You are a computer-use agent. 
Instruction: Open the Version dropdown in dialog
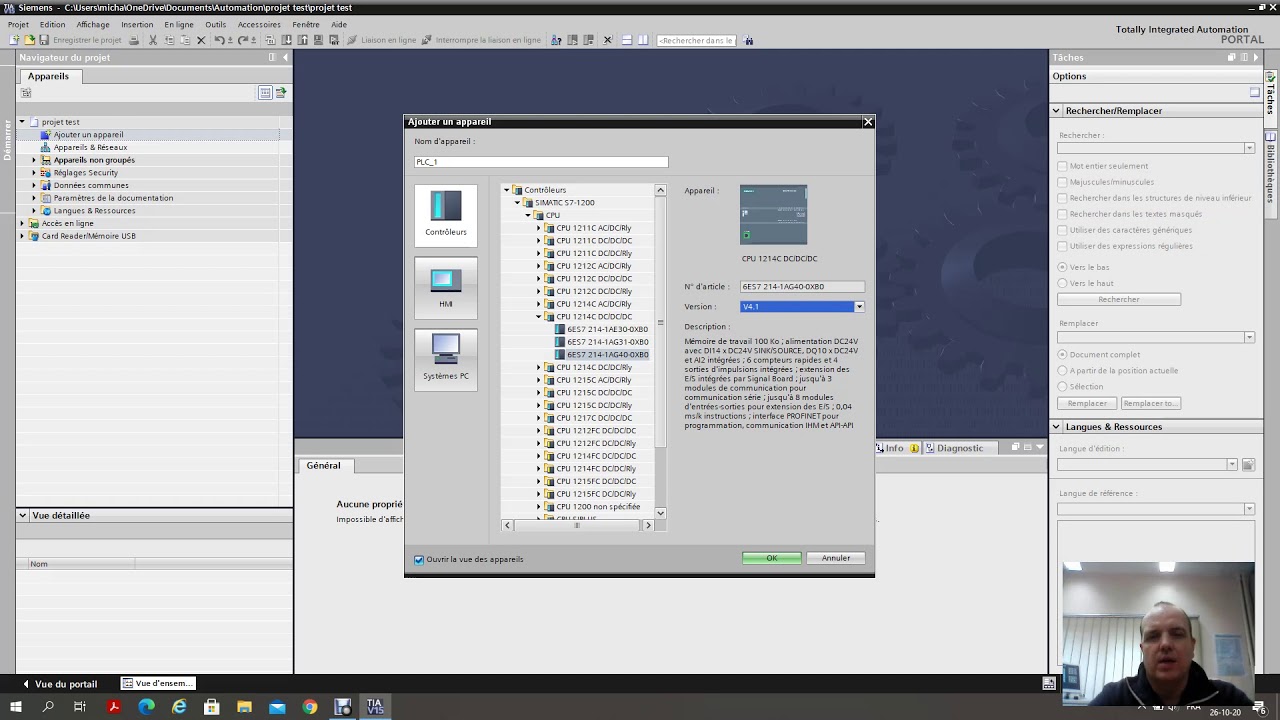(x=859, y=307)
